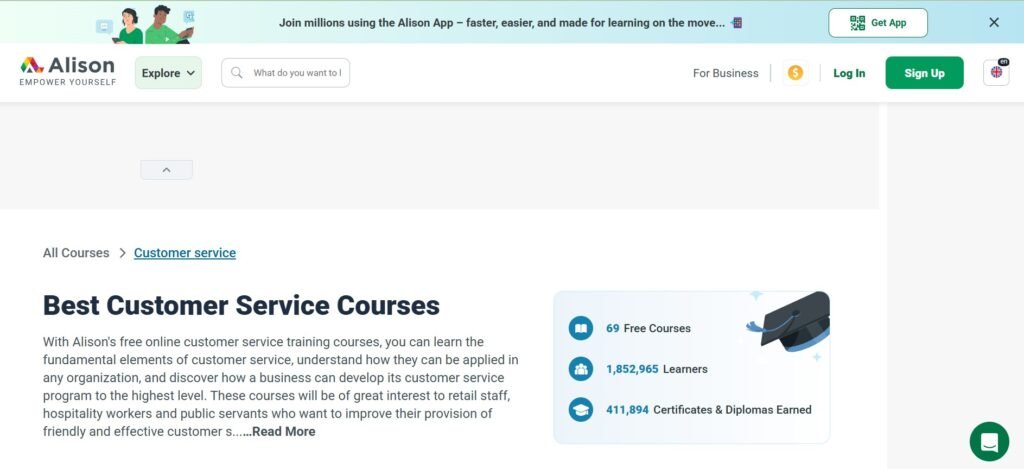Open the language selector flag icon

996,73
